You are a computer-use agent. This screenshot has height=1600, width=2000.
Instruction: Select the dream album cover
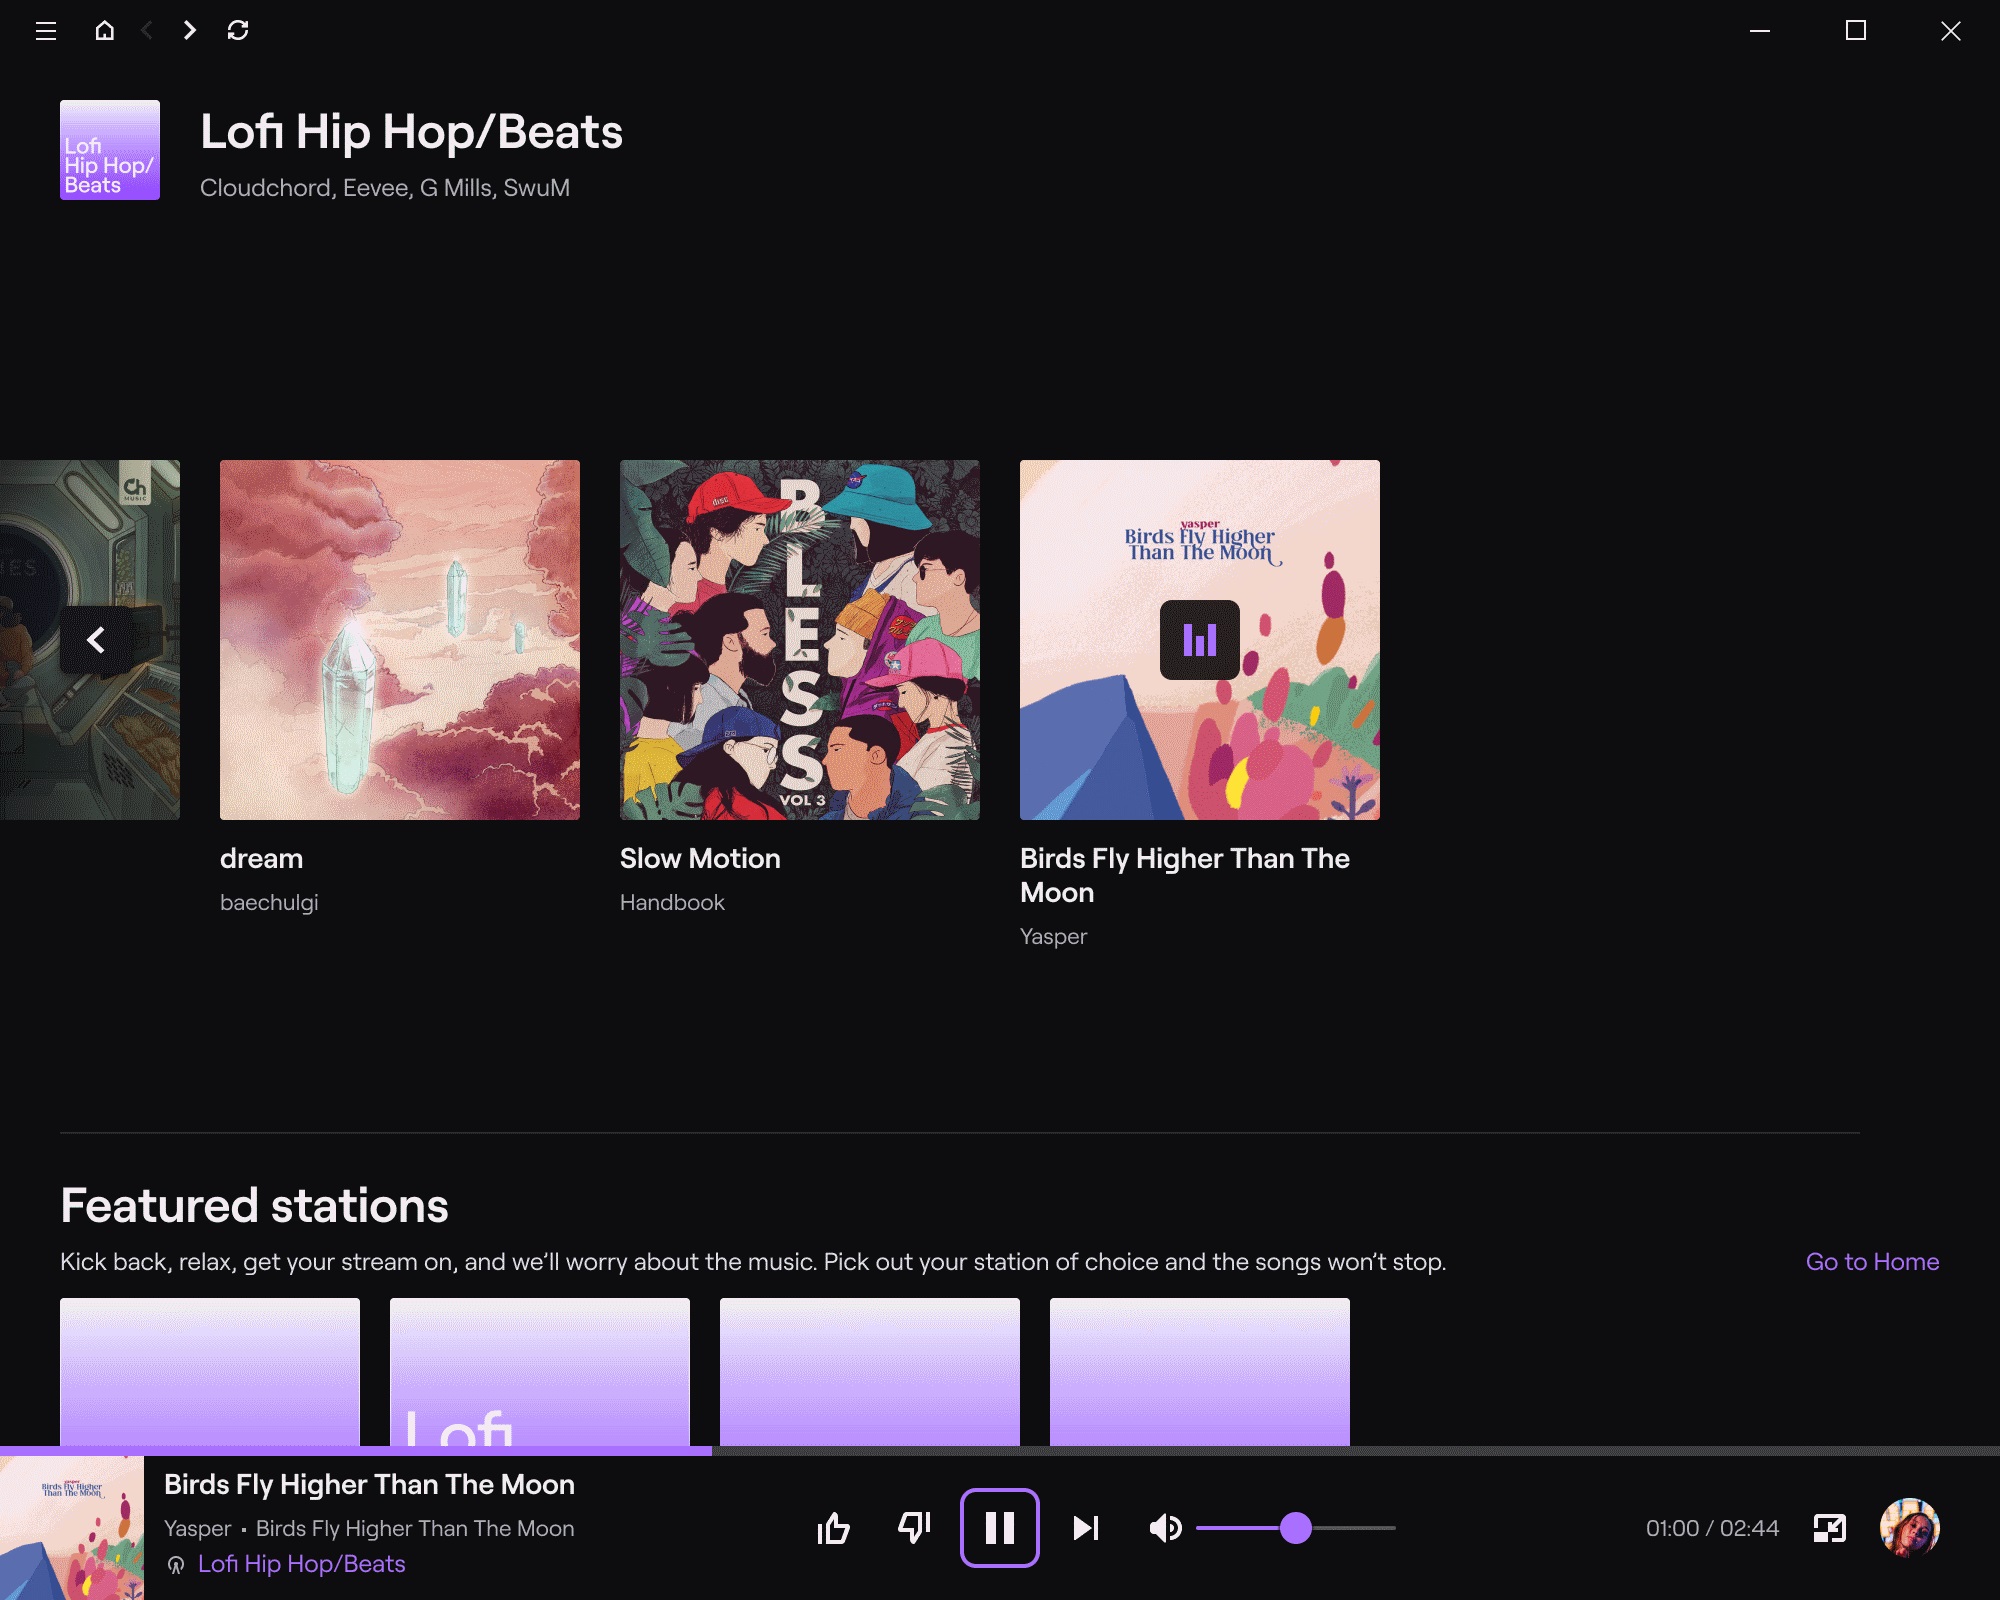[400, 640]
